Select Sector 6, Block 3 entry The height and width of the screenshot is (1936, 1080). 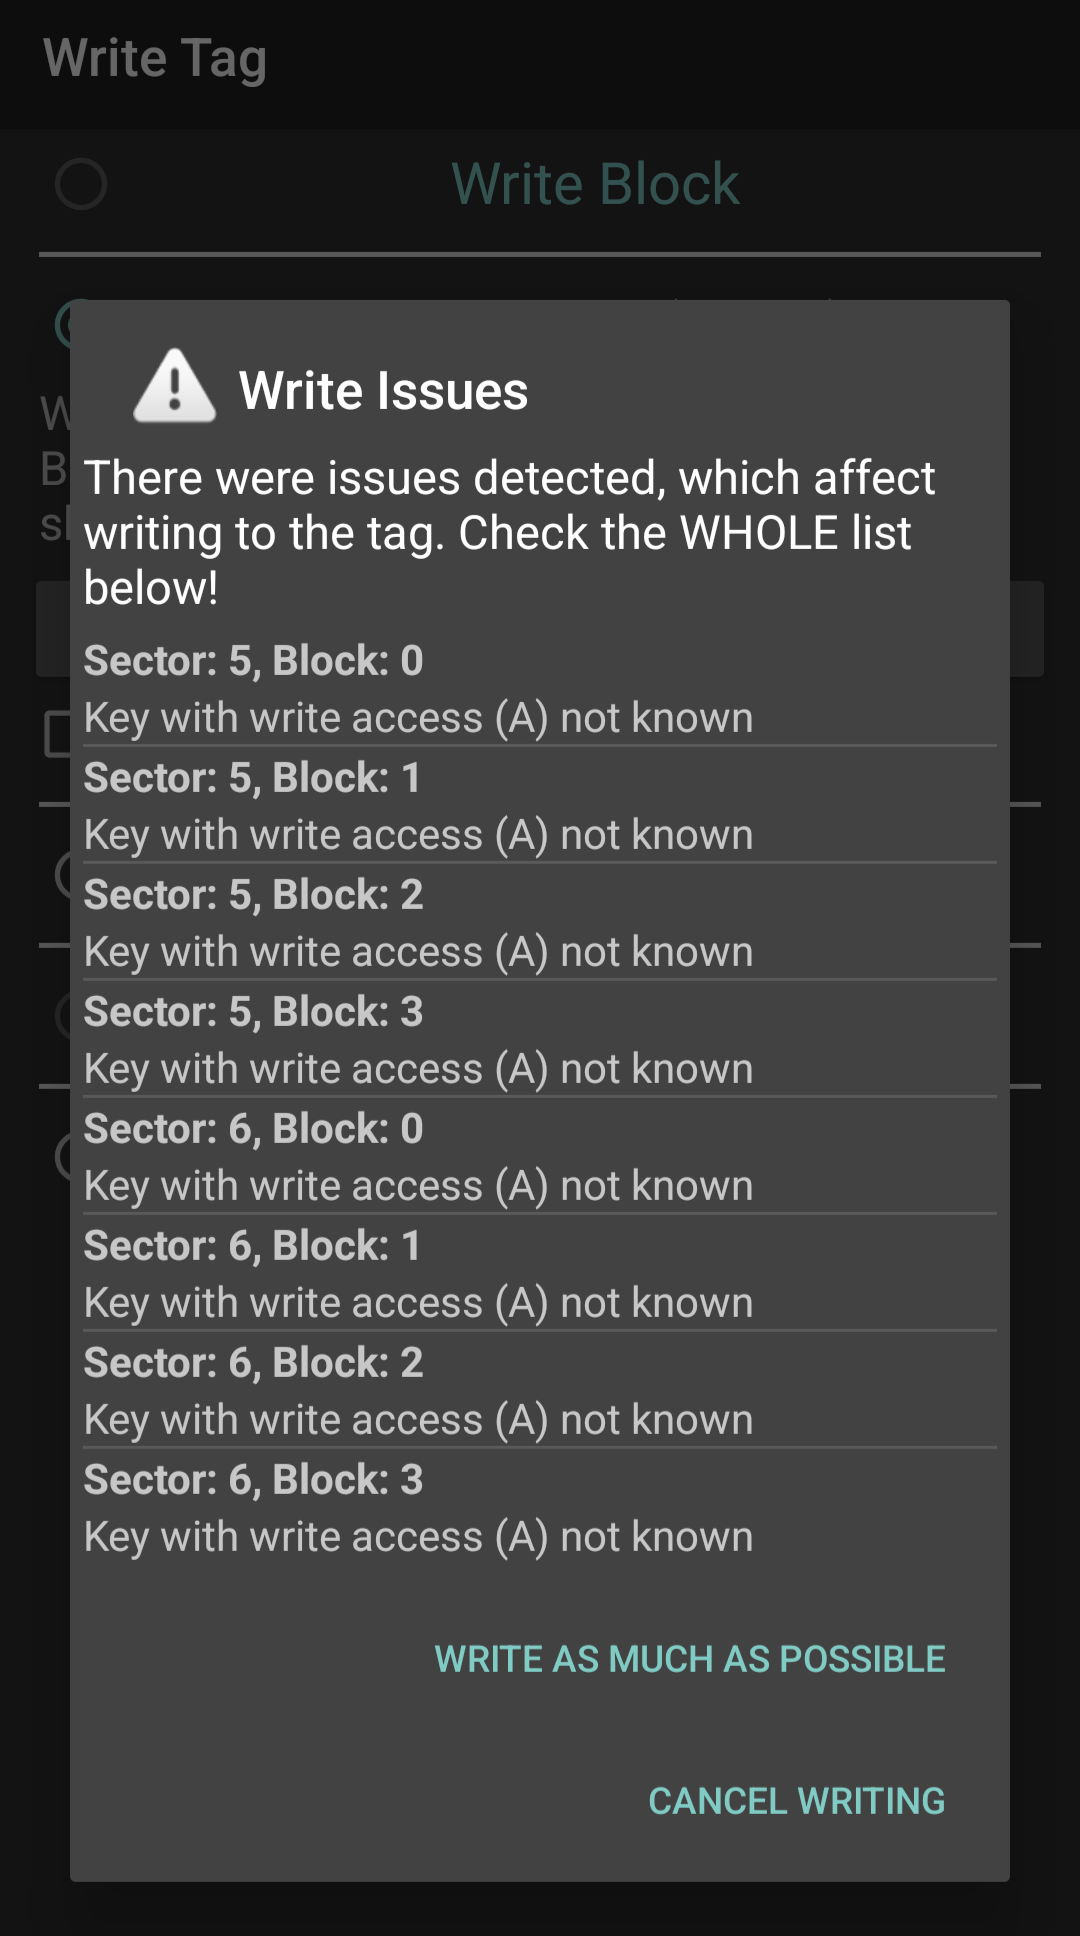[x=540, y=1508]
